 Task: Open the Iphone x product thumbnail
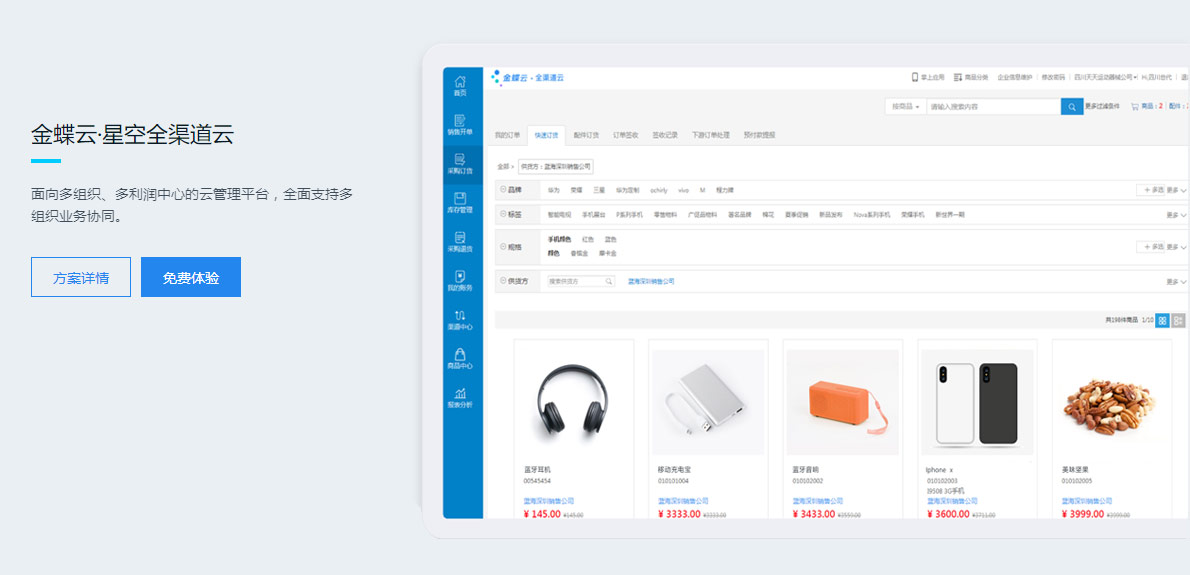(977, 402)
